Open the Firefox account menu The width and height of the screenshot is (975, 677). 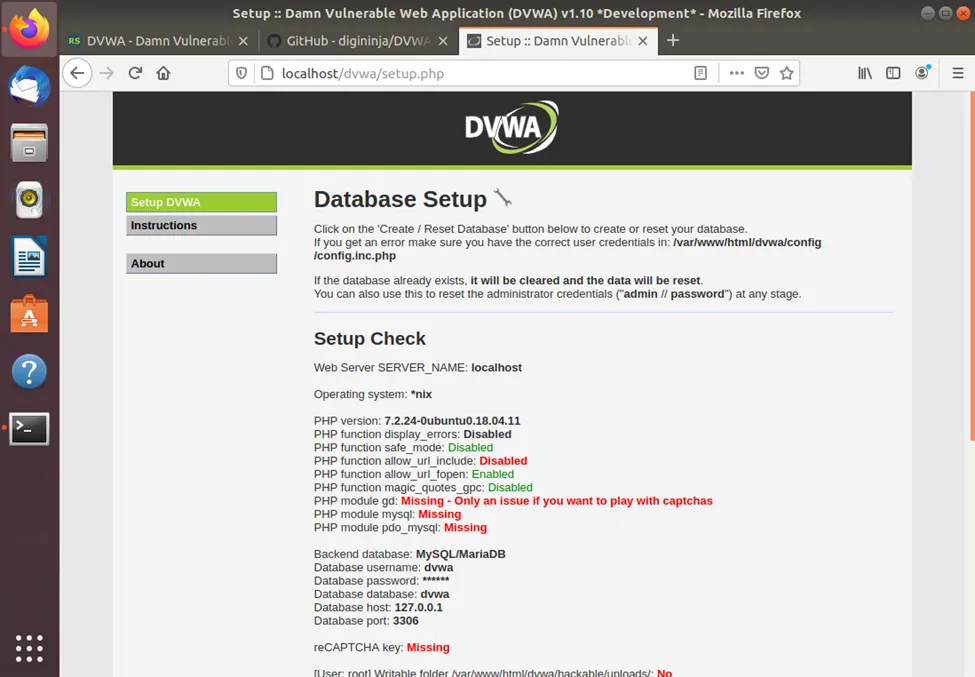[x=922, y=73]
